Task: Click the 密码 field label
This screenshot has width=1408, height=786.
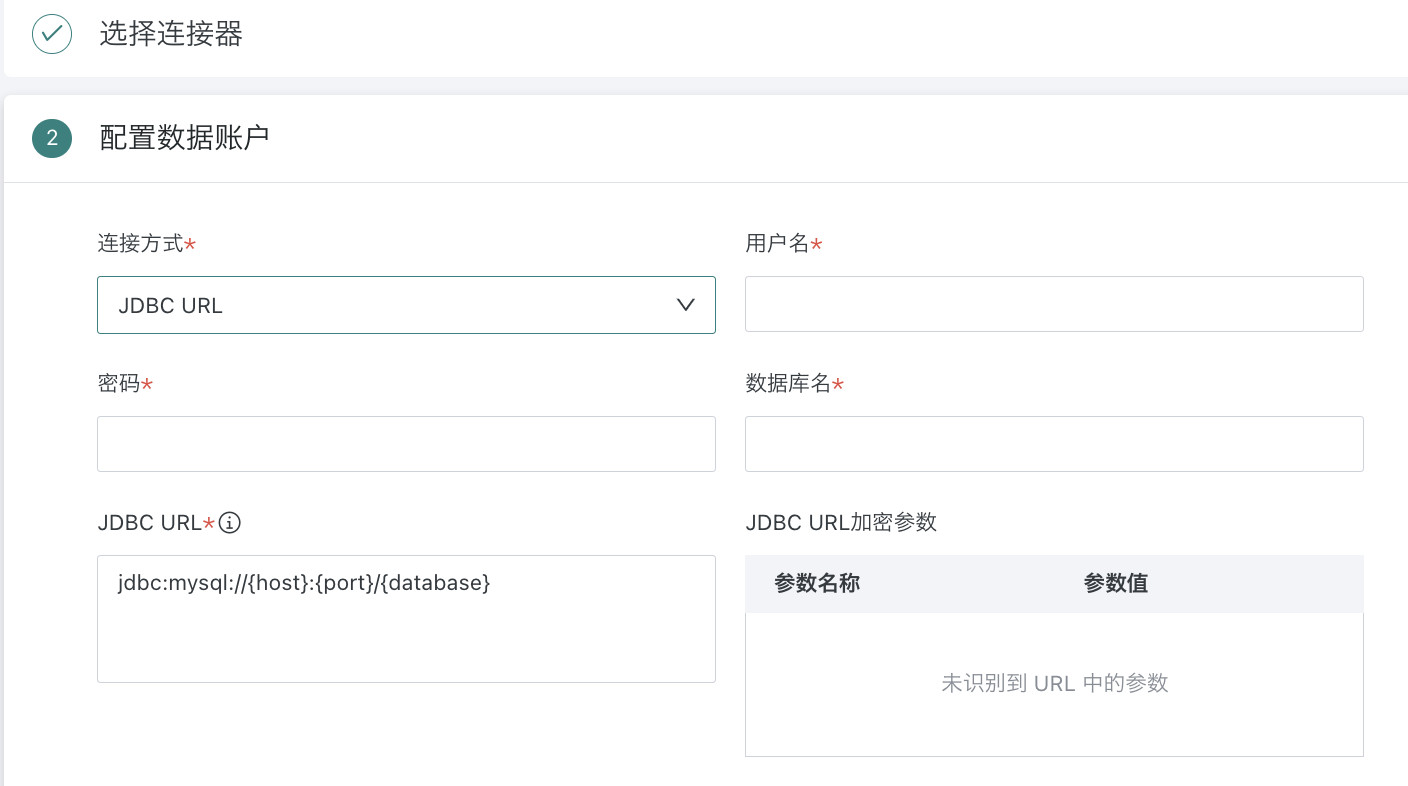Action: pos(119,383)
